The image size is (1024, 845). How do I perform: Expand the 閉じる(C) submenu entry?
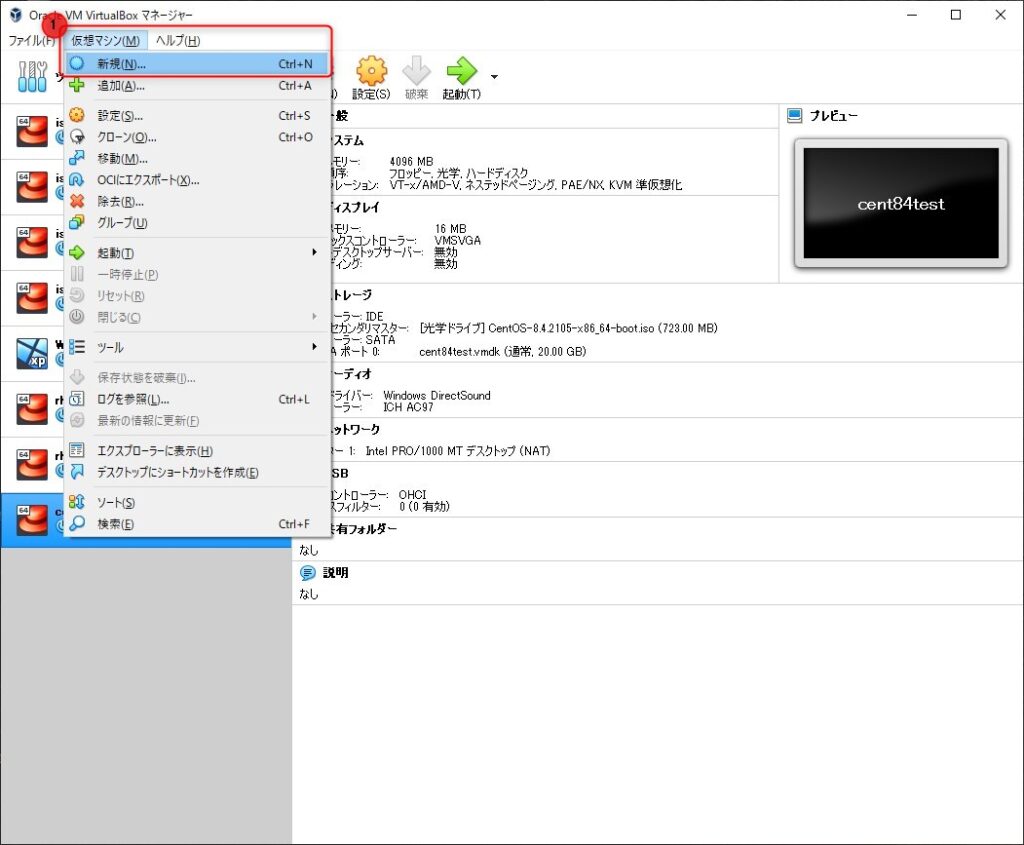(196, 318)
